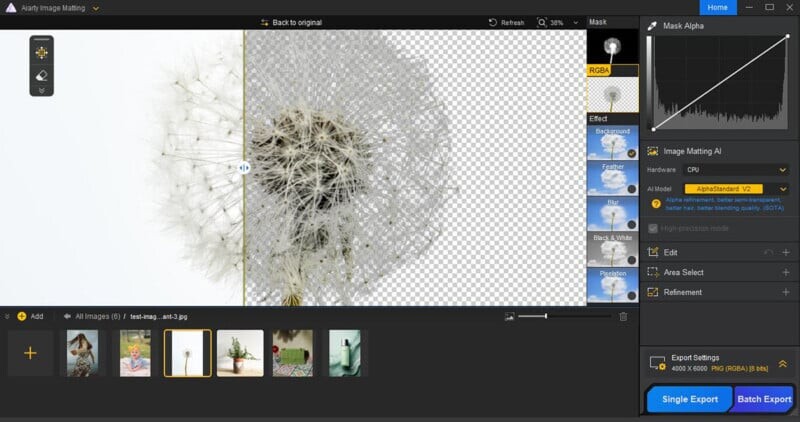Apply the Black & White effect

(x=612, y=248)
